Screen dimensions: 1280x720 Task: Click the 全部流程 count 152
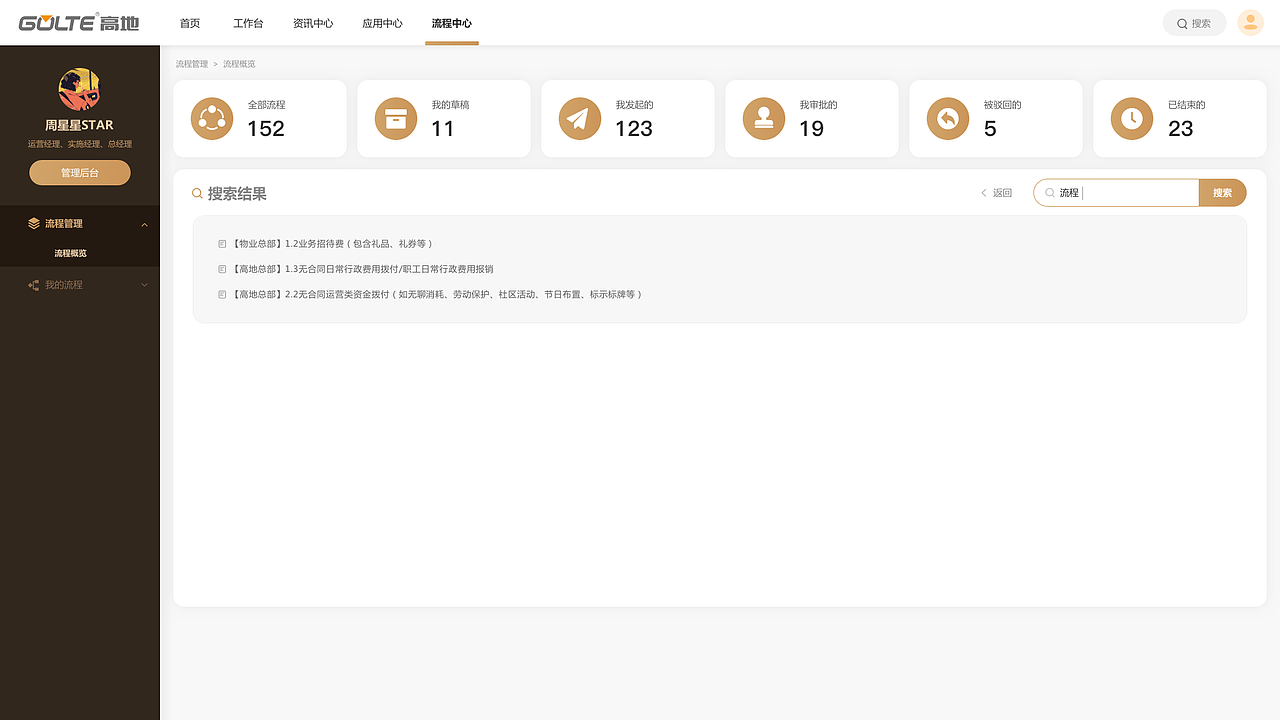coord(266,129)
